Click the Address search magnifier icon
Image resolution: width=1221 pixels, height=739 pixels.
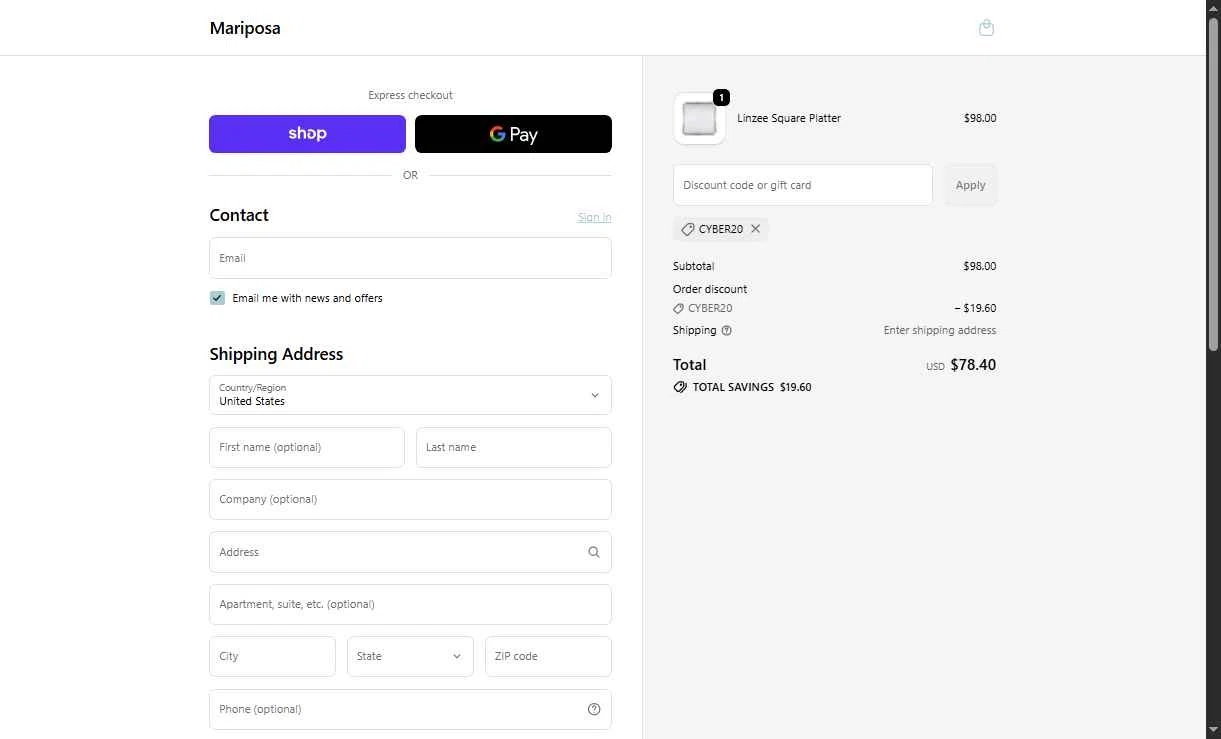coord(594,552)
